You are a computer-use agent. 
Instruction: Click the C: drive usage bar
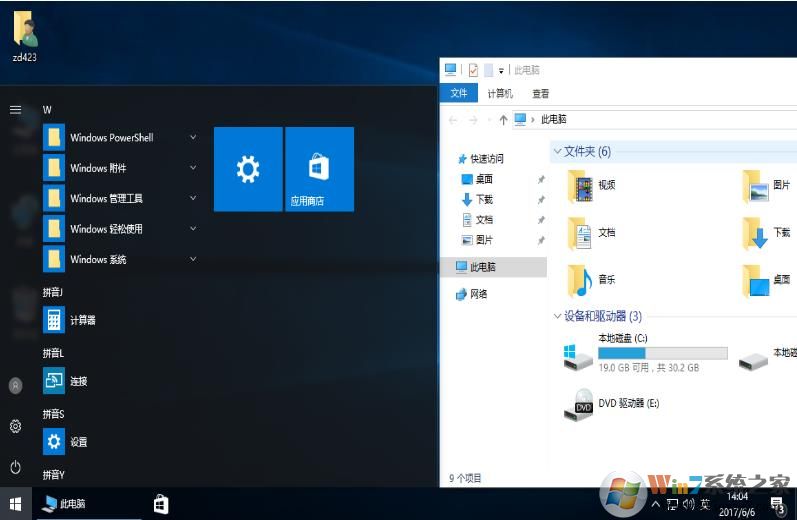pos(662,353)
